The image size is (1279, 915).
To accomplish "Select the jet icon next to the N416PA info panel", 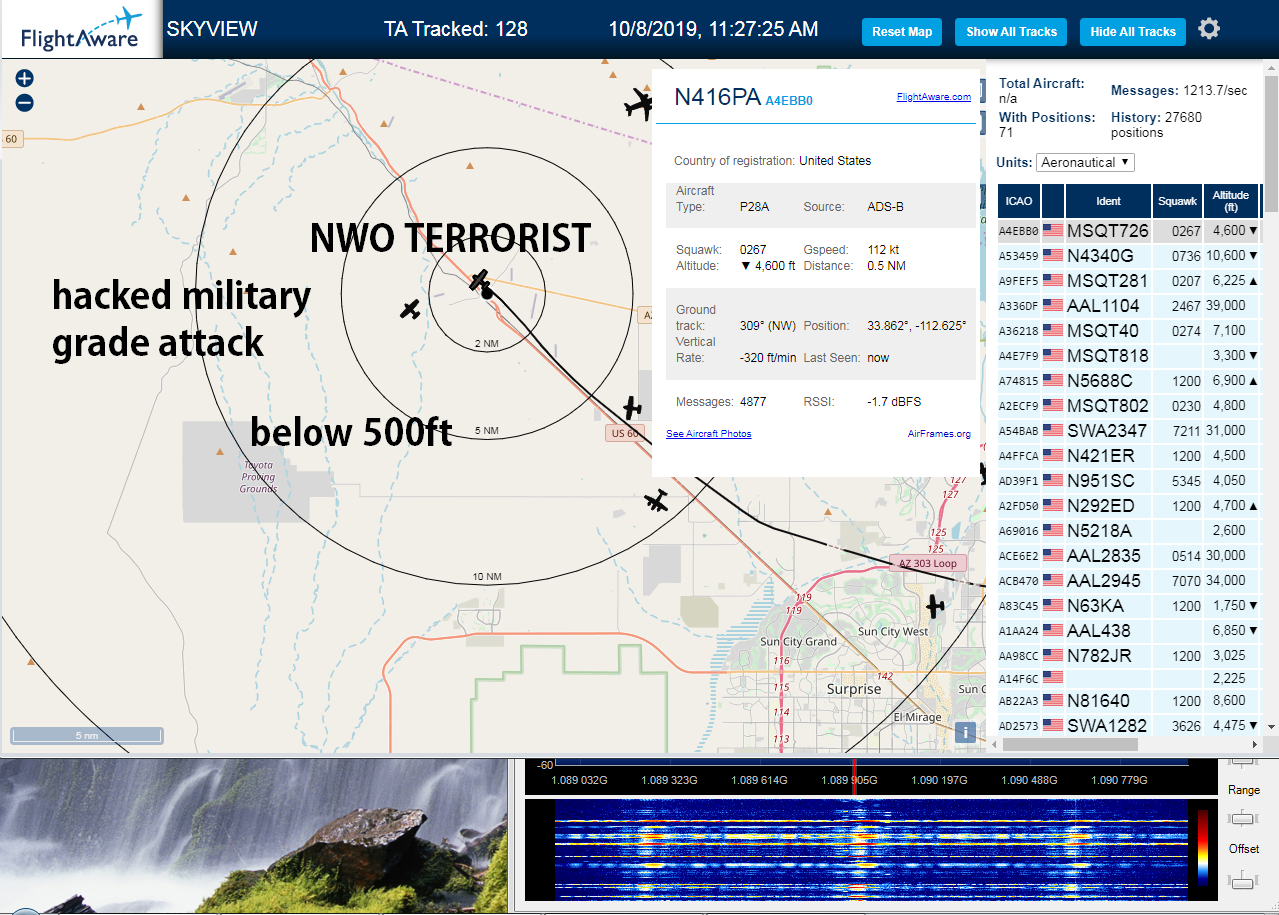I will click(638, 103).
